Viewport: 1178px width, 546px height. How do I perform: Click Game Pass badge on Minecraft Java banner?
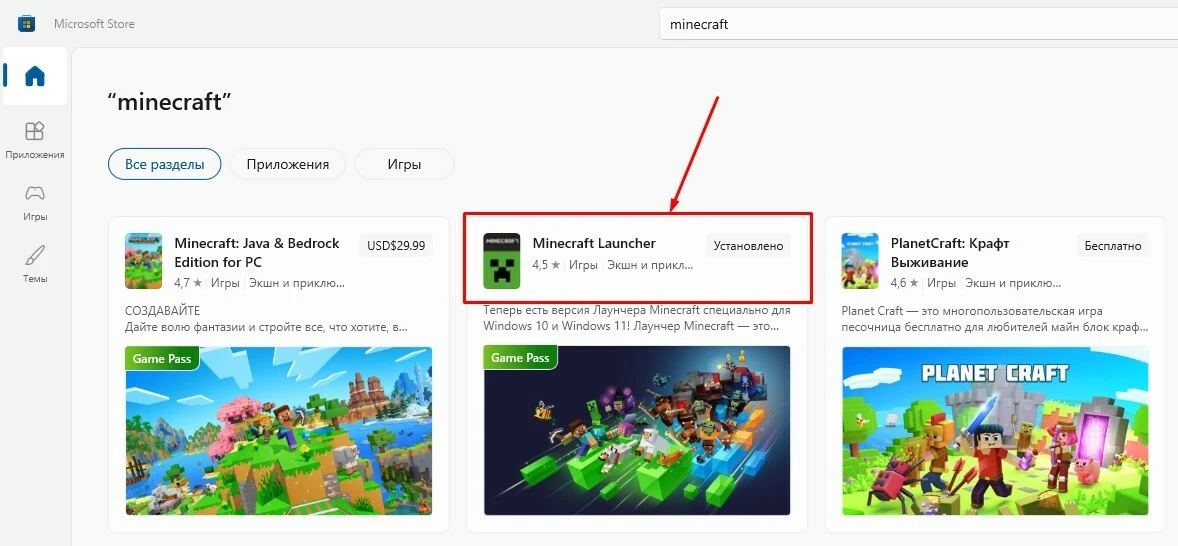tap(162, 358)
